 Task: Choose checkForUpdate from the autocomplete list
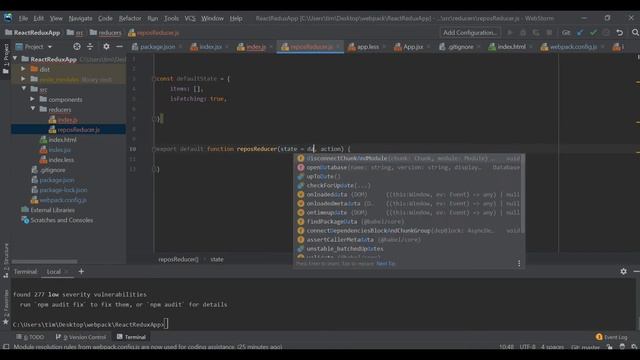coord(408,185)
